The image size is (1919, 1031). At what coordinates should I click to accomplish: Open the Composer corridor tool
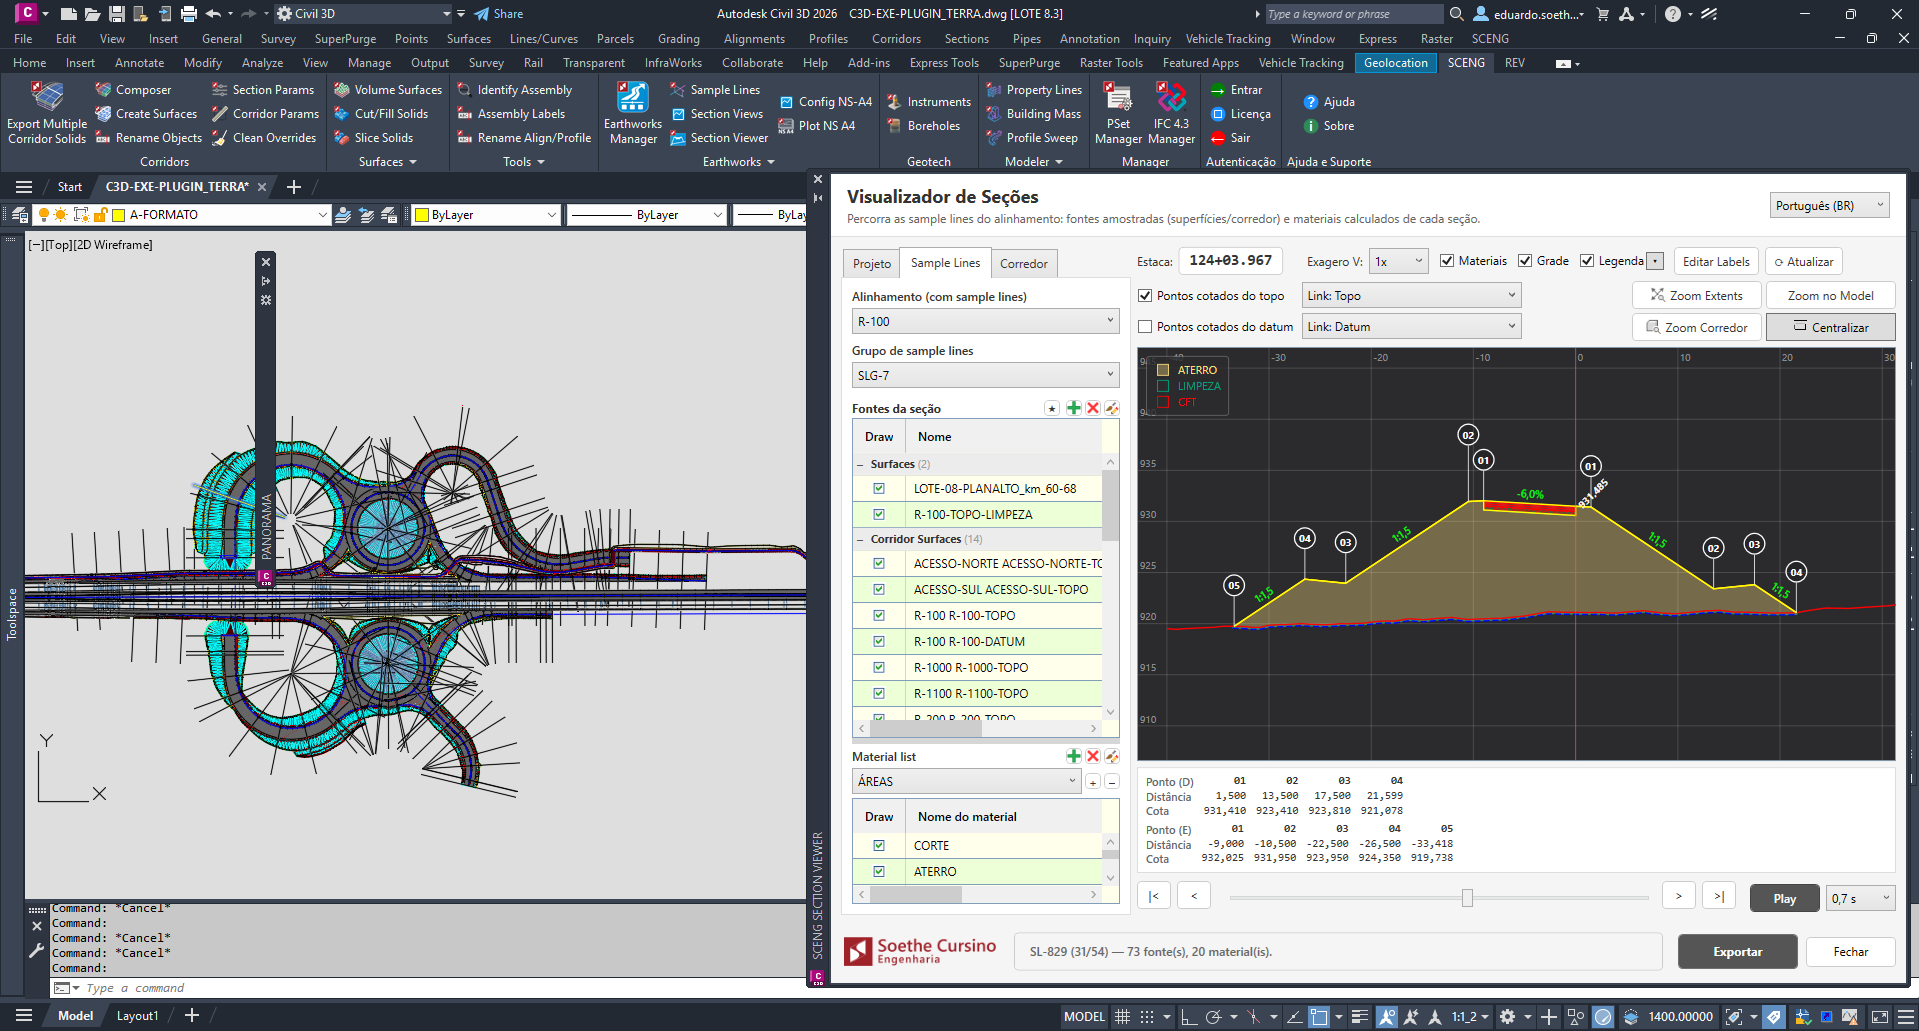(x=133, y=90)
